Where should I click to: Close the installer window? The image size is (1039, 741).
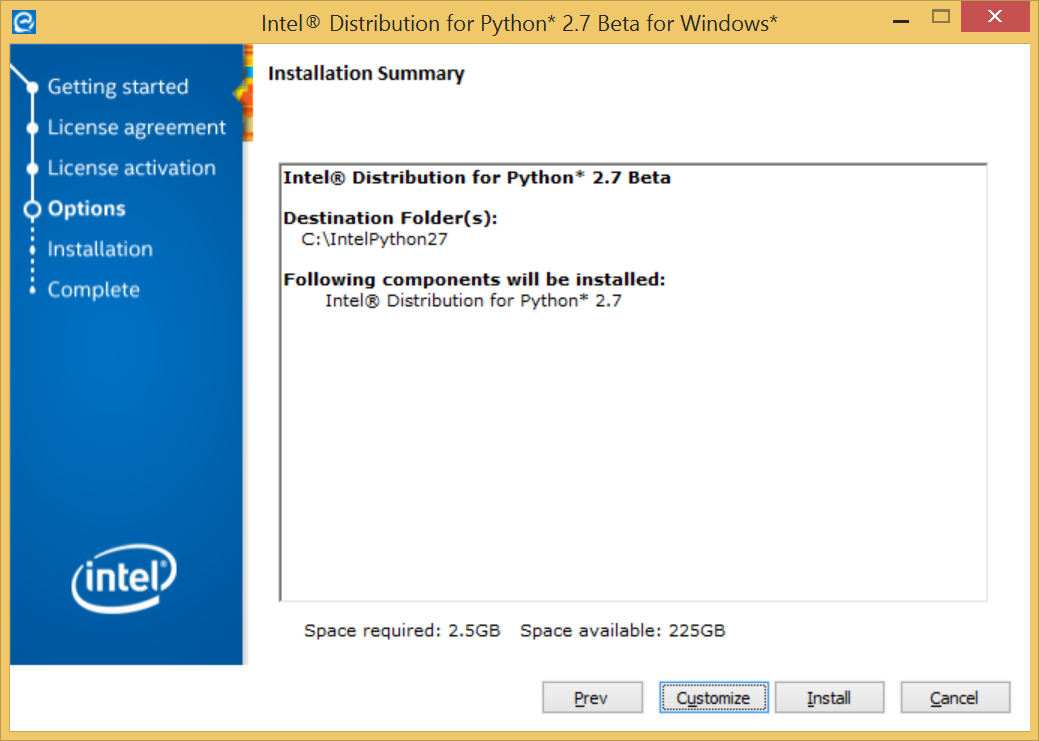pos(994,17)
